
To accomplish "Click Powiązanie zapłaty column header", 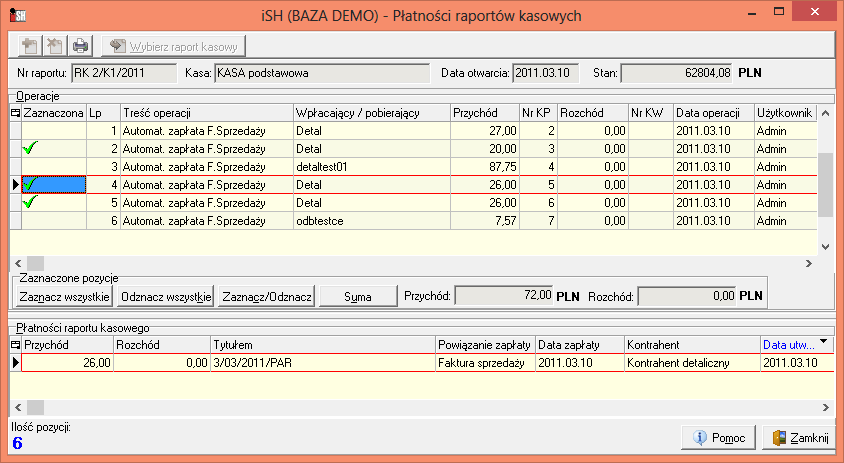I will tap(486, 345).
